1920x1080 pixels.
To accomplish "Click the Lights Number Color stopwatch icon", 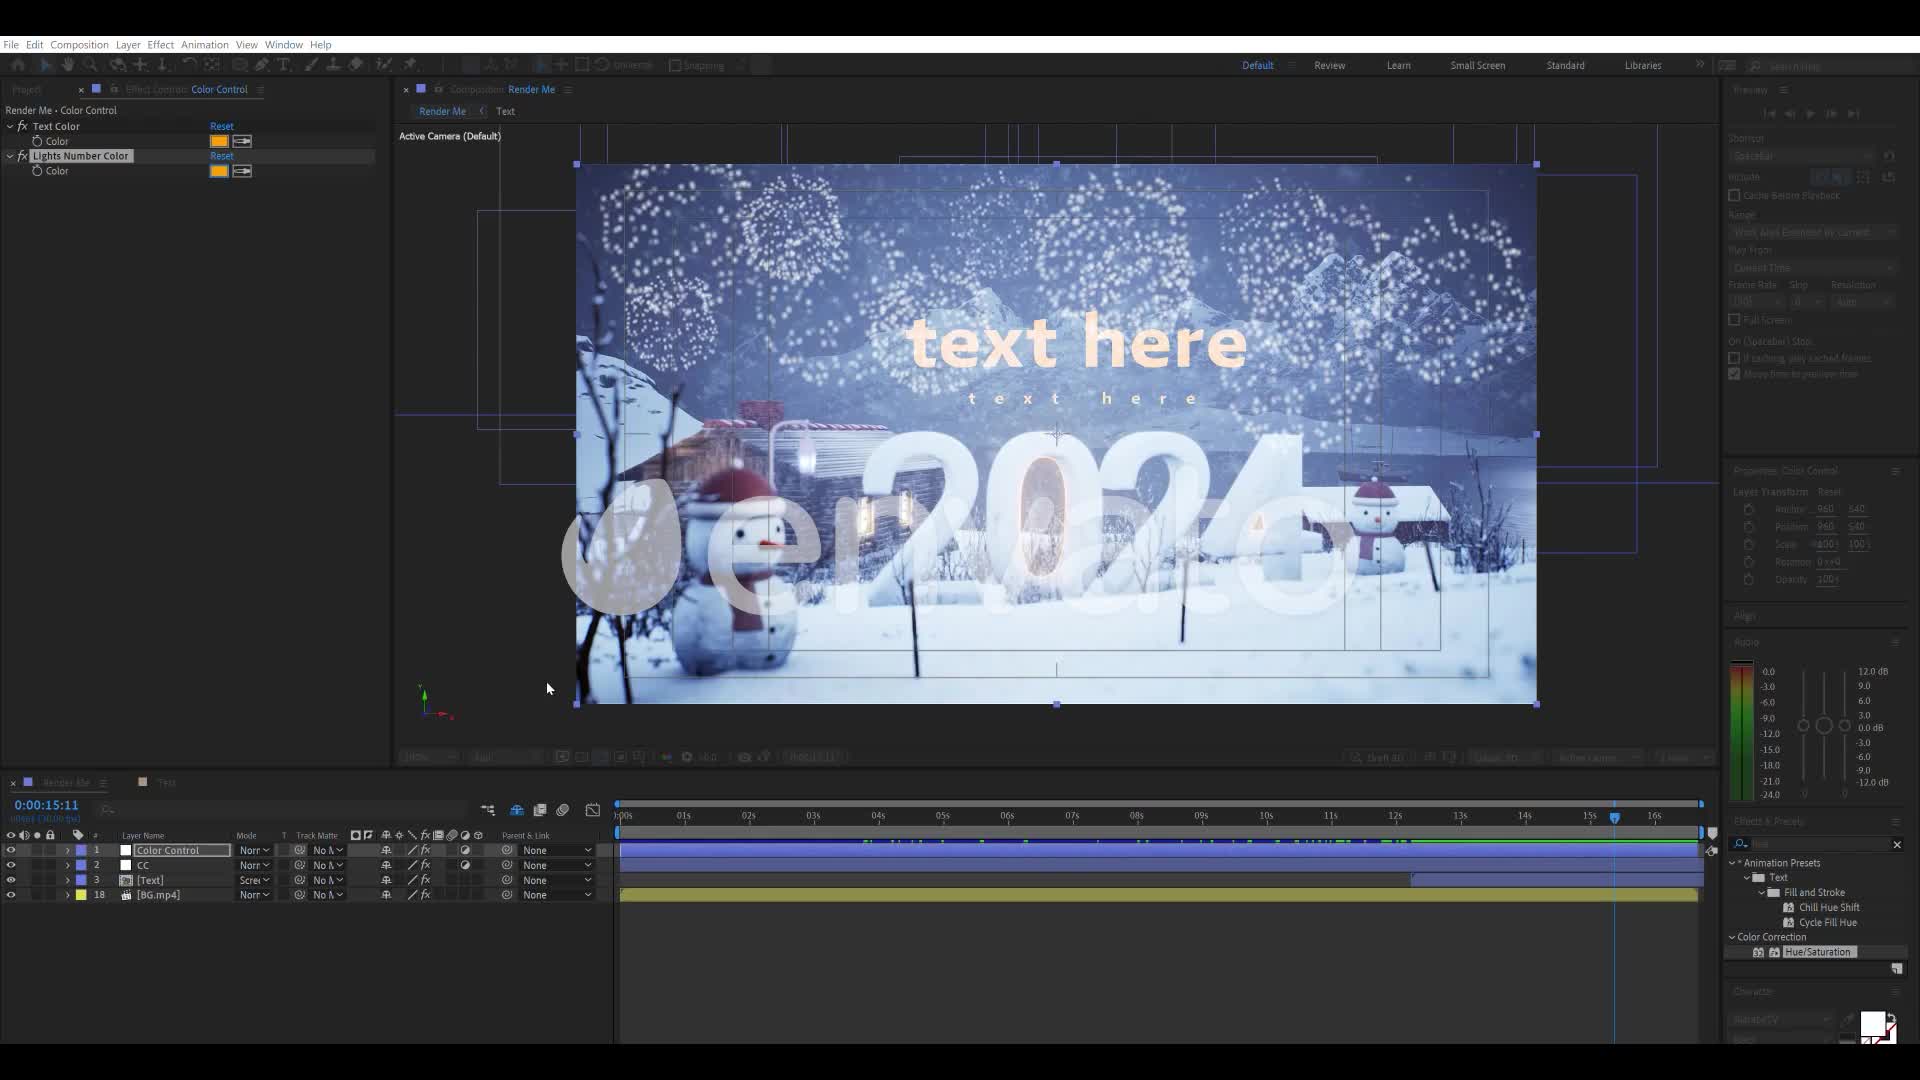I will [37, 171].
